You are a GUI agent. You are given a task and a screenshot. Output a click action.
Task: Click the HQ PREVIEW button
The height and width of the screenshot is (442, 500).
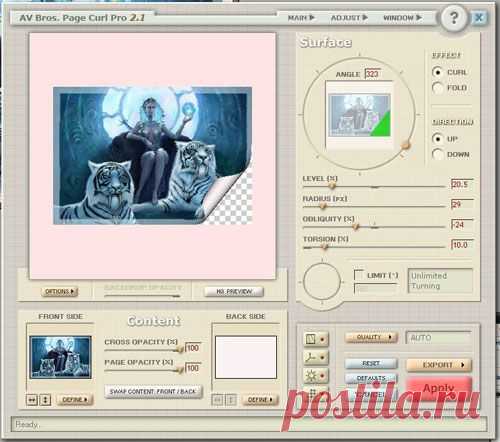point(234,292)
